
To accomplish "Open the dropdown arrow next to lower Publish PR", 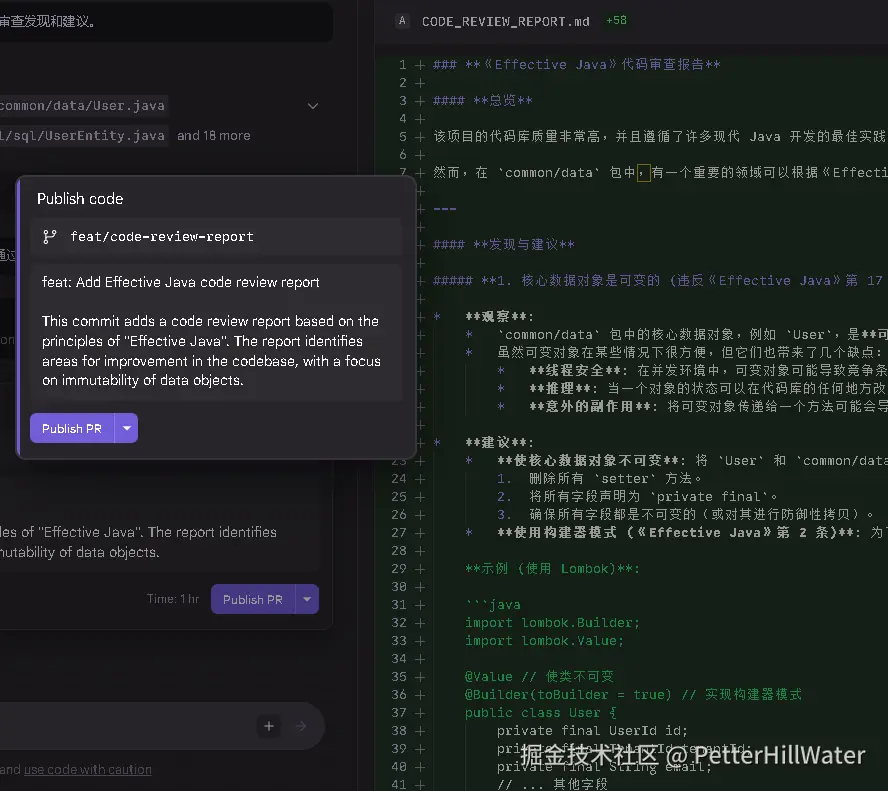I will [307, 600].
